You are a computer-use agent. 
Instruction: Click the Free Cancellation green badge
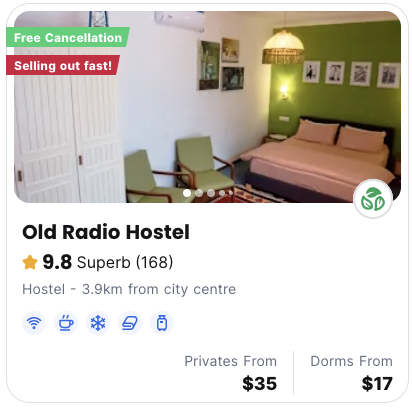(68, 37)
